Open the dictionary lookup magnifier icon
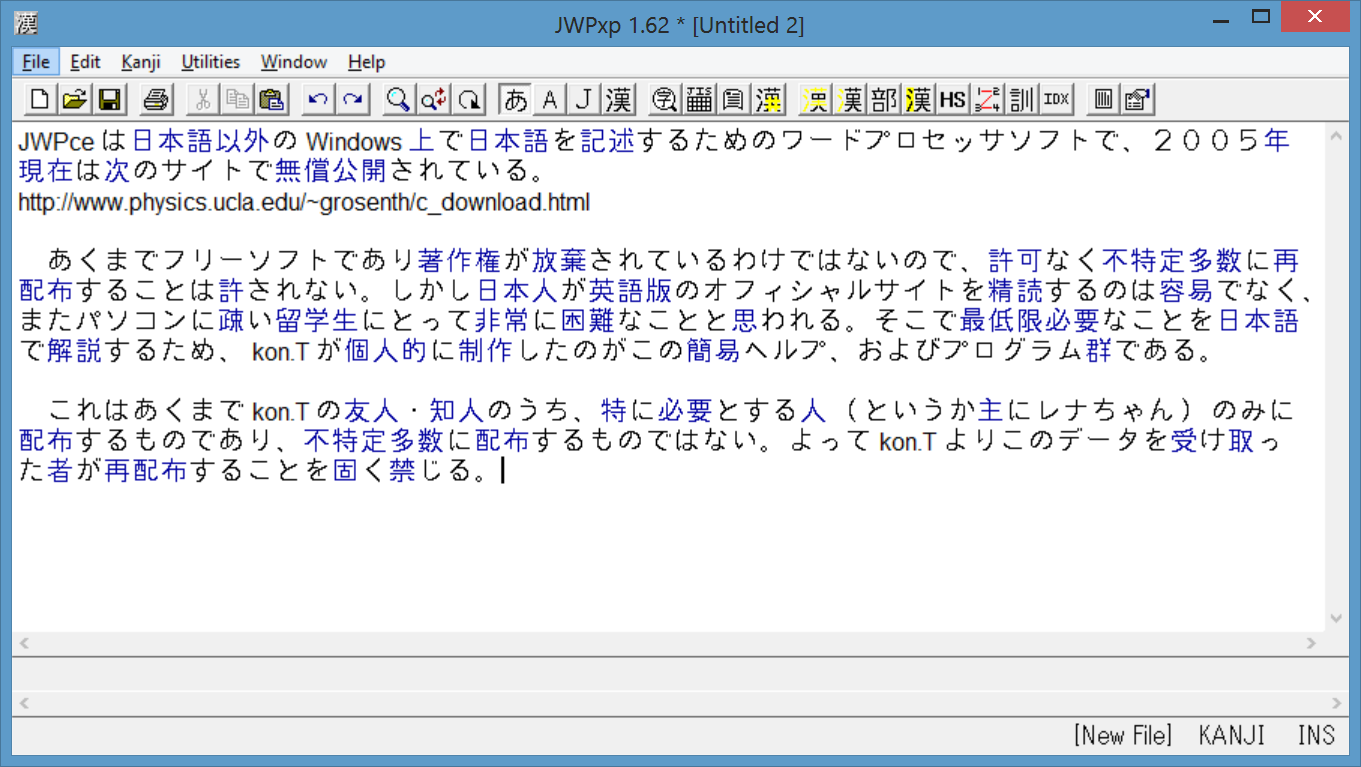Viewport: 1361px width, 767px height. click(x=664, y=99)
